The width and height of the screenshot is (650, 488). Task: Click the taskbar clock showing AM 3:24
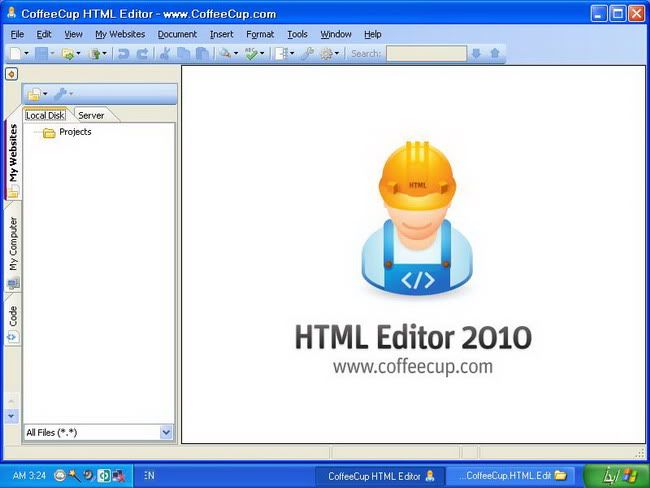click(x=29, y=476)
